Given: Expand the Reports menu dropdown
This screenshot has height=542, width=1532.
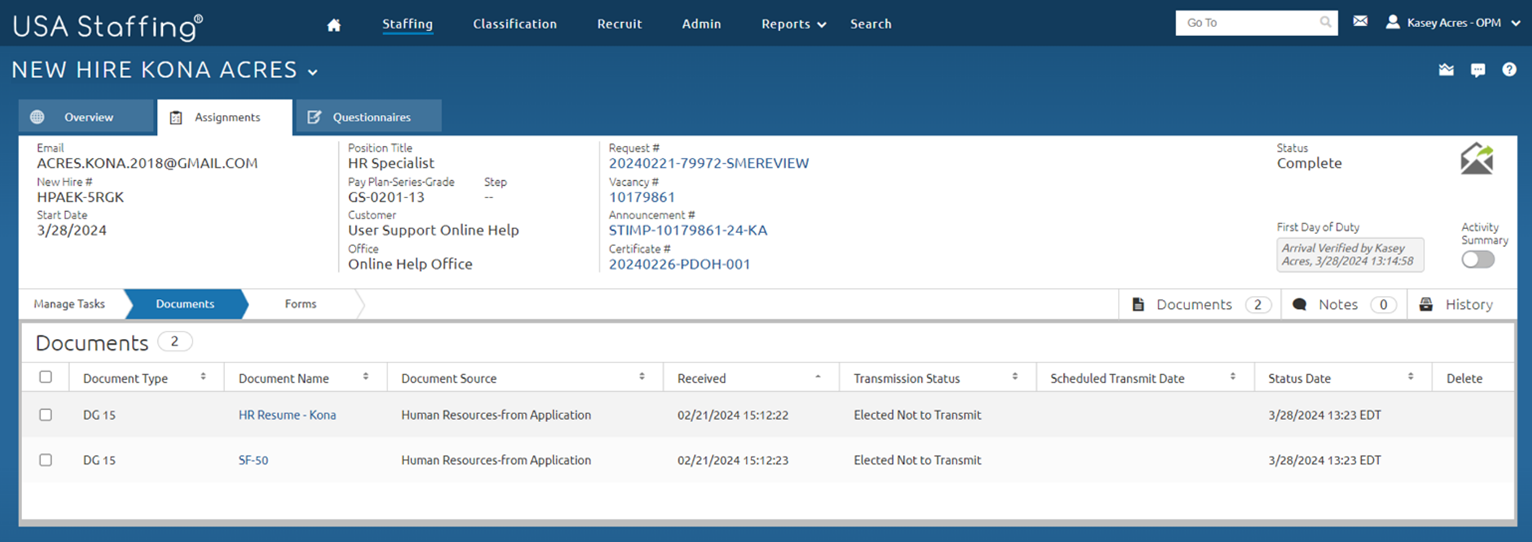Looking at the screenshot, I should coord(794,24).
